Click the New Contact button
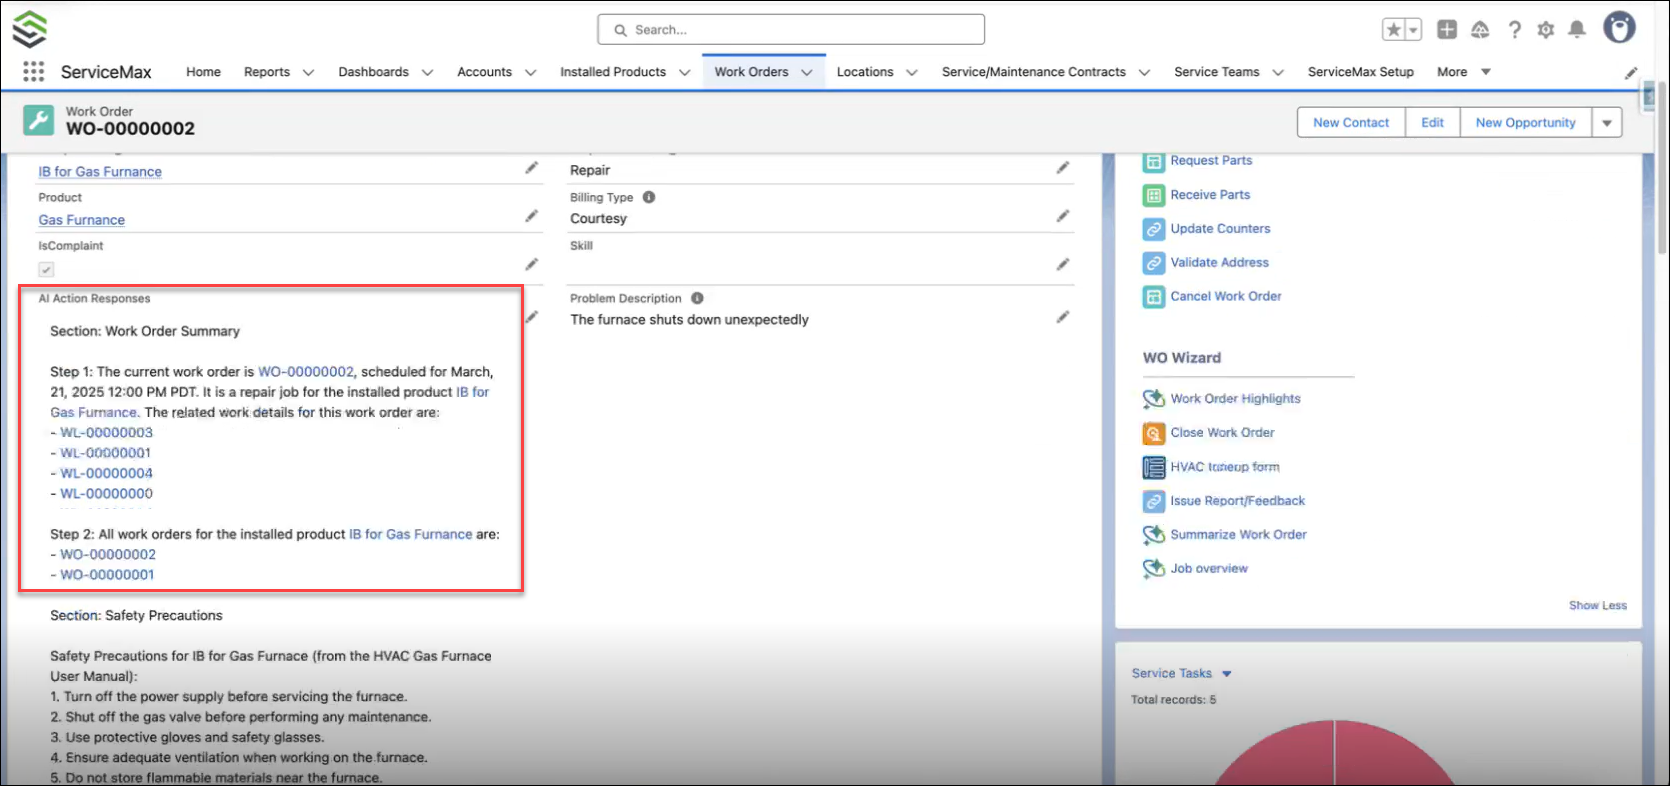This screenshot has height=786, width=1670. [x=1351, y=123]
